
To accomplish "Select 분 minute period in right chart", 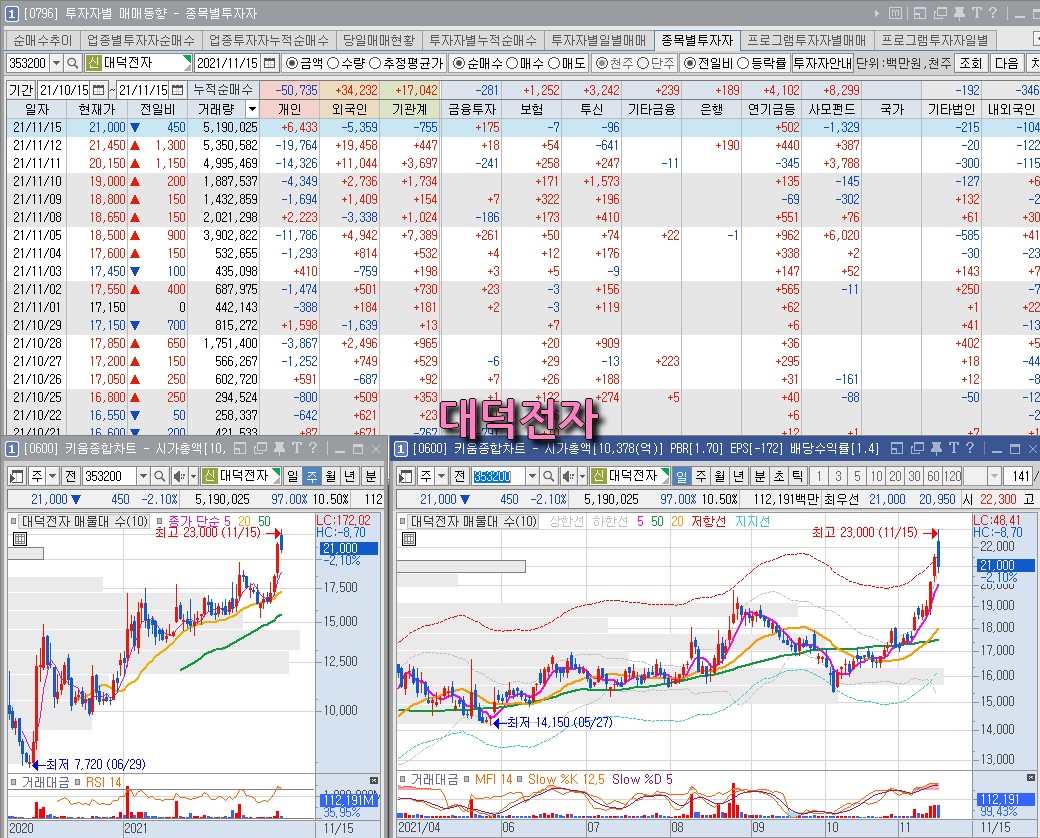I will 760,476.
